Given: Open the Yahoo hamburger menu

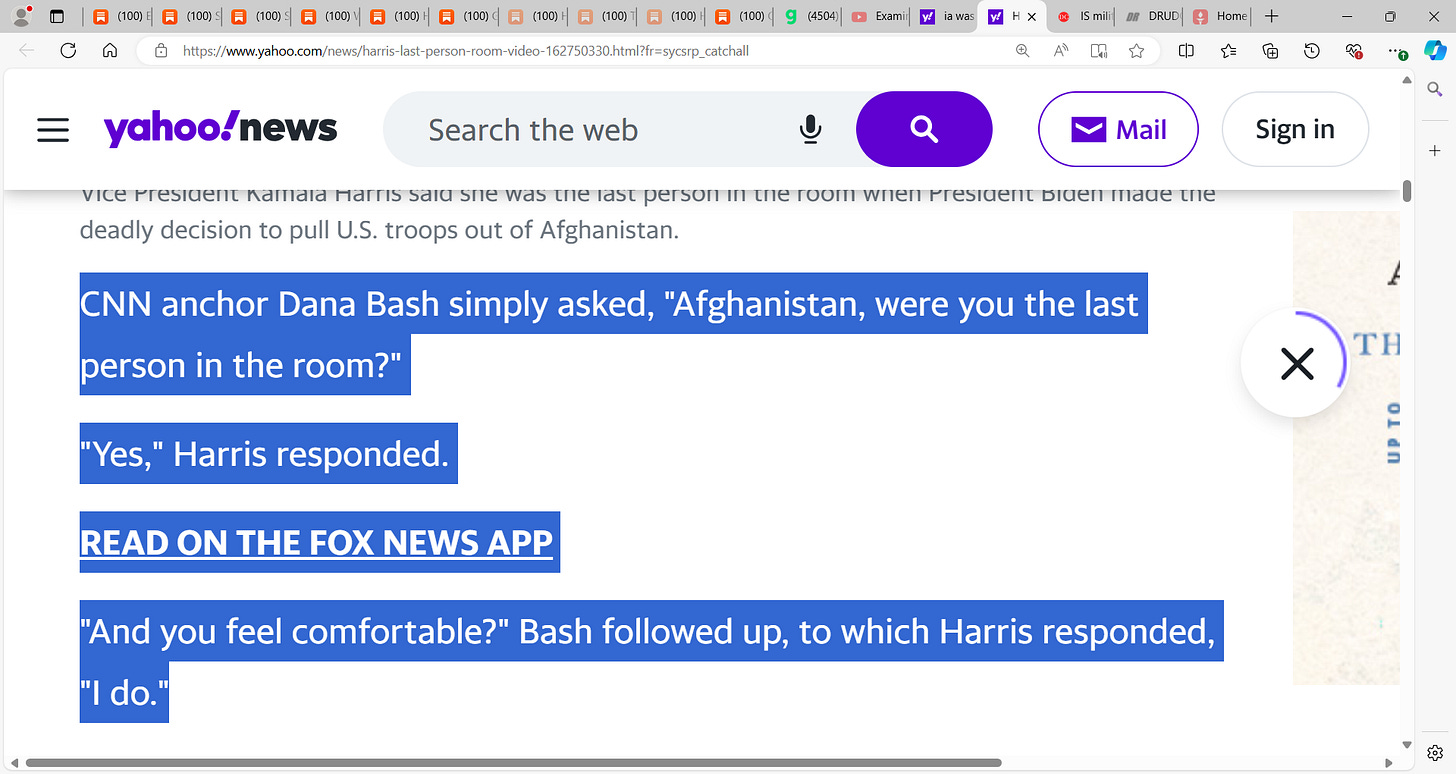Looking at the screenshot, I should pos(53,129).
